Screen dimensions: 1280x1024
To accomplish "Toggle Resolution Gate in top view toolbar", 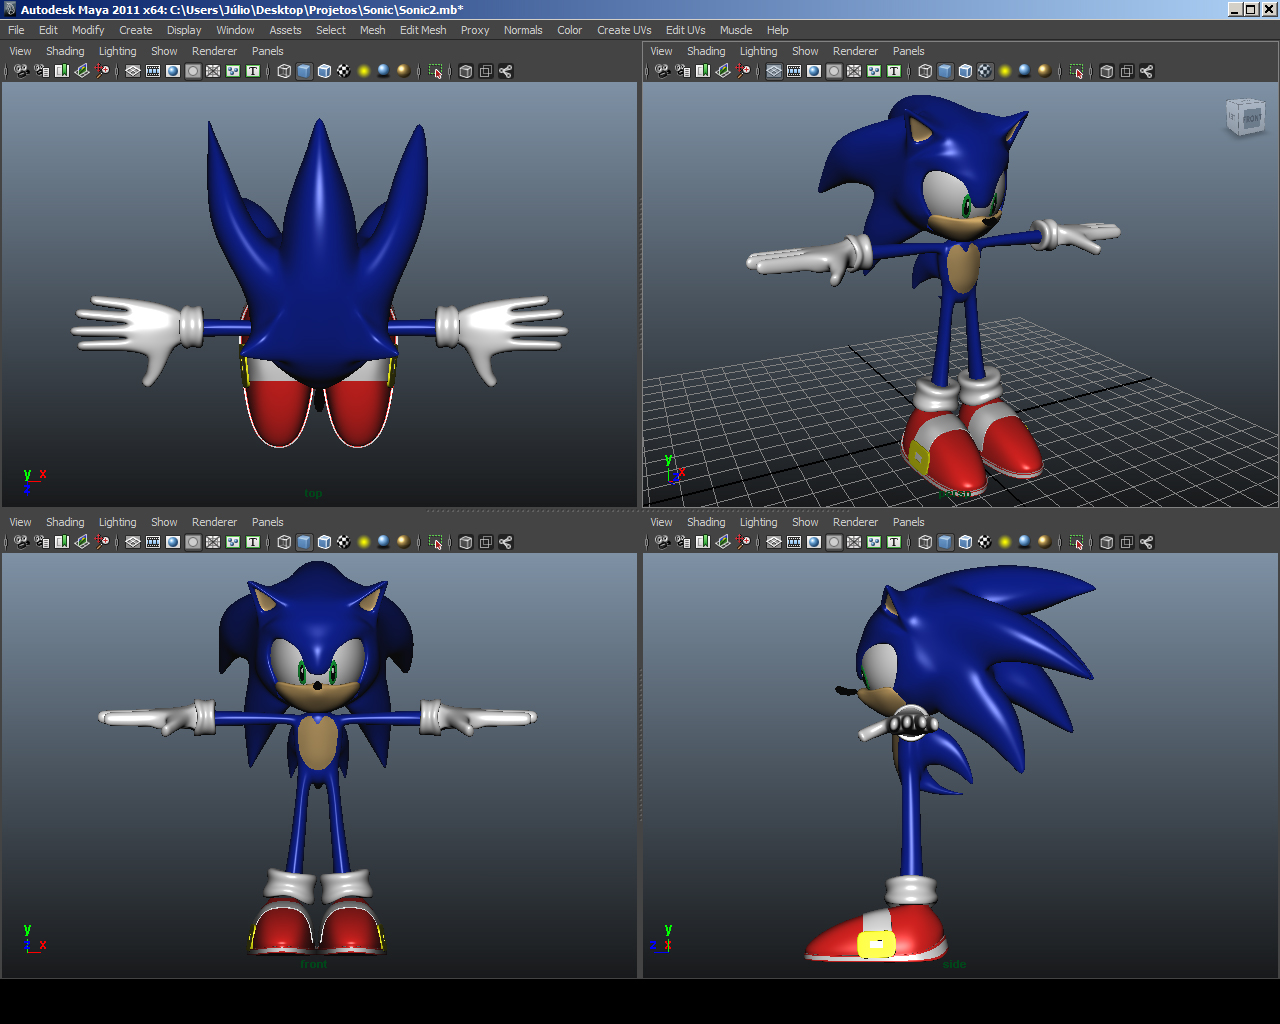I will click(173, 71).
